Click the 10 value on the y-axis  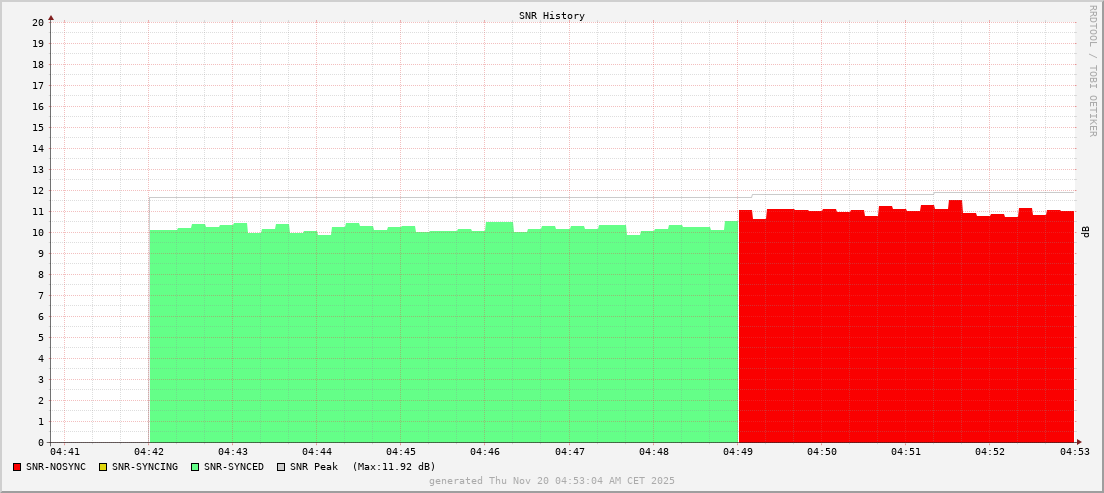(x=37, y=233)
